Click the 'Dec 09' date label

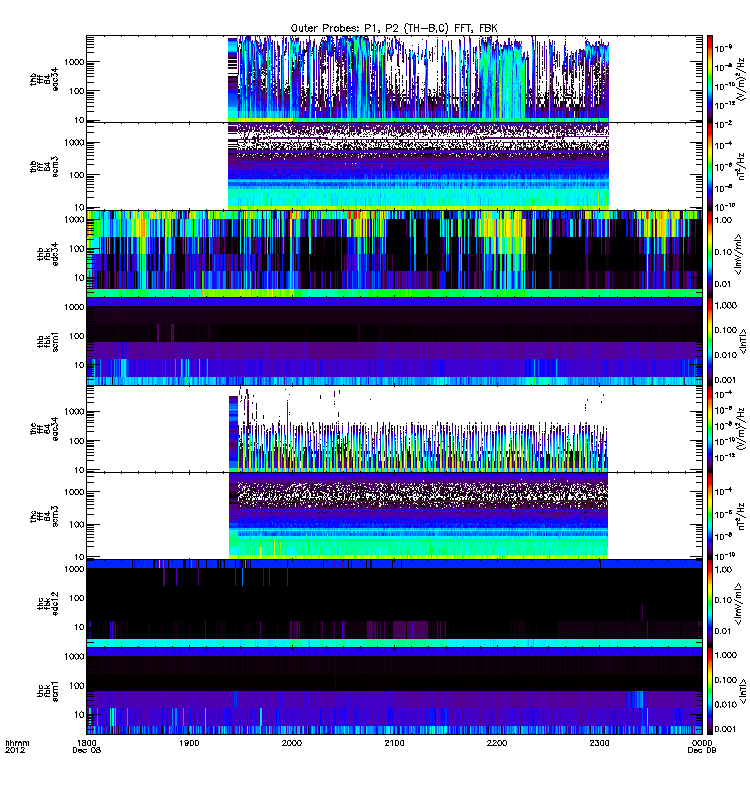702,751
